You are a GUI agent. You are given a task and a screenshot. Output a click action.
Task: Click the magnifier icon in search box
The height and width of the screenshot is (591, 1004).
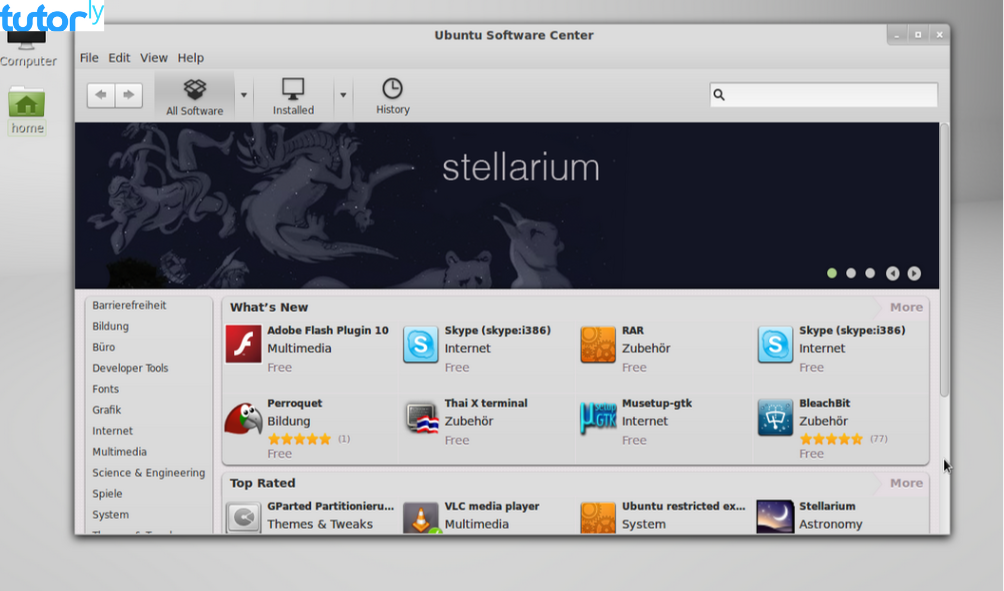click(719, 95)
